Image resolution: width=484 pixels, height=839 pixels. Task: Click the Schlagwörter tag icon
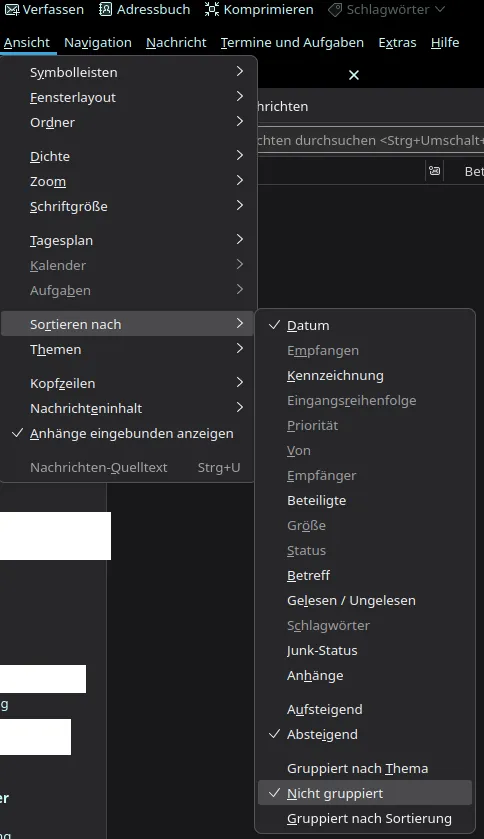pyautogui.click(x=335, y=10)
